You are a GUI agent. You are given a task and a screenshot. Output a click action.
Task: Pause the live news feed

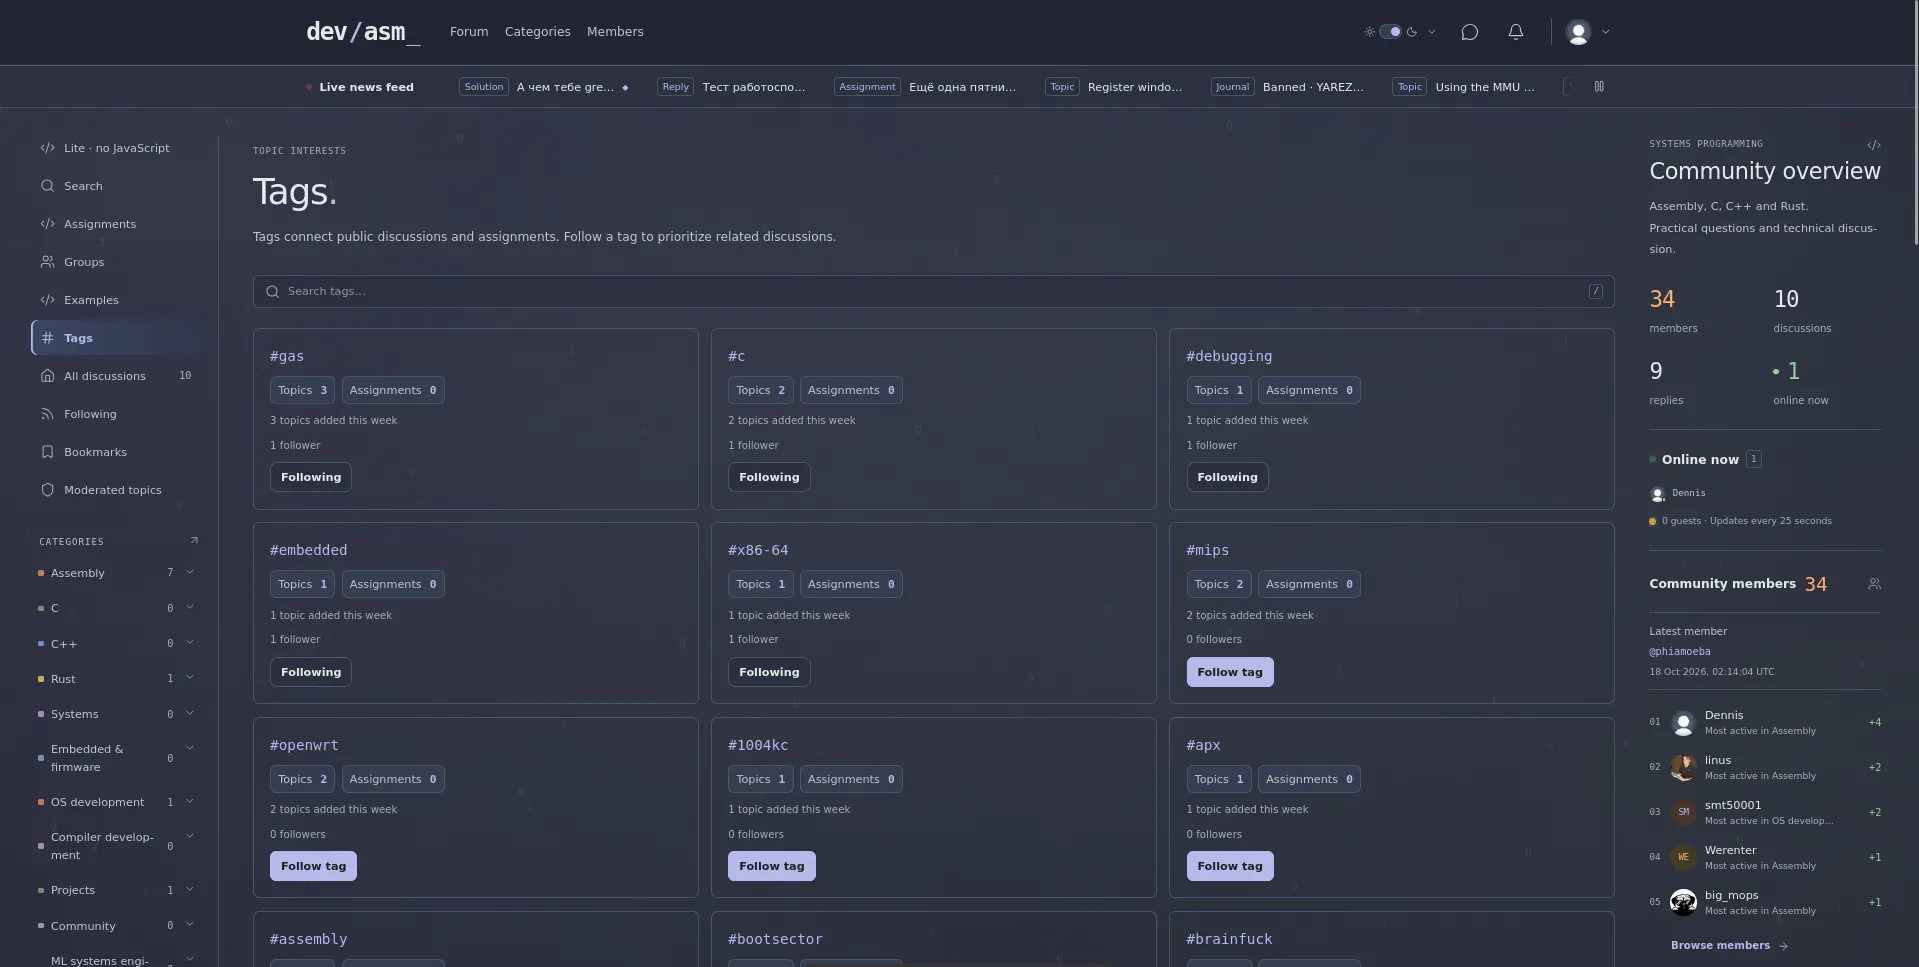click(x=1599, y=87)
